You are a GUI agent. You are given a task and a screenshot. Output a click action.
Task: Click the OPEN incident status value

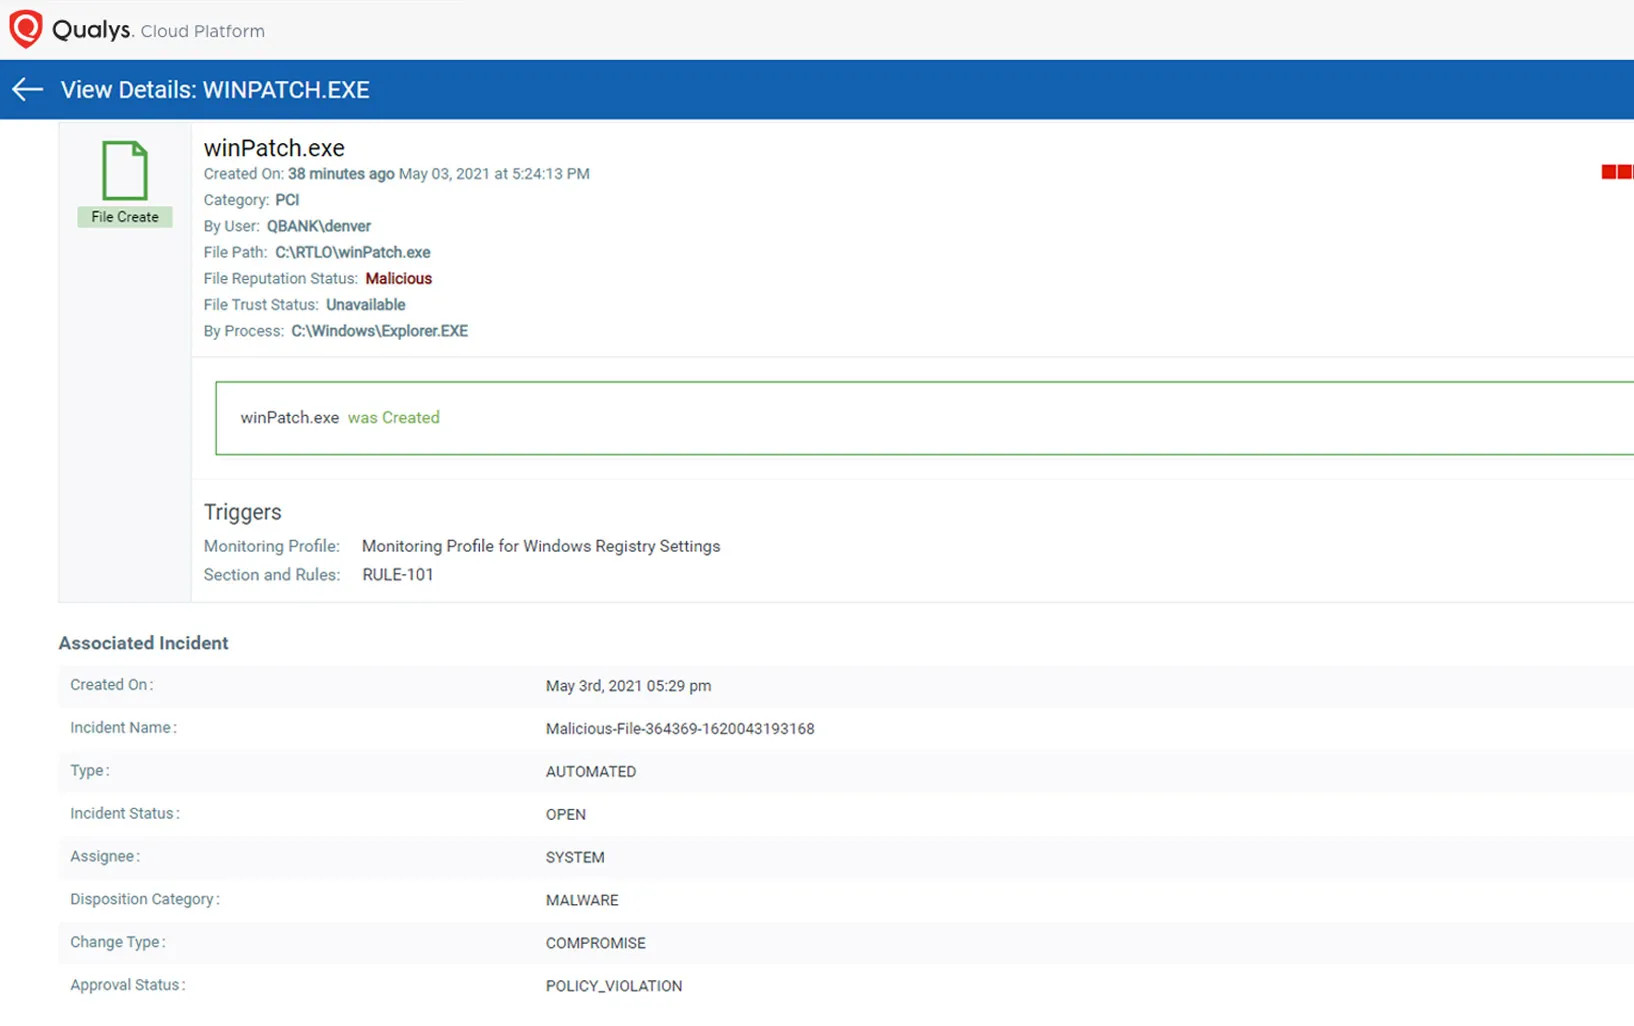[566, 814]
